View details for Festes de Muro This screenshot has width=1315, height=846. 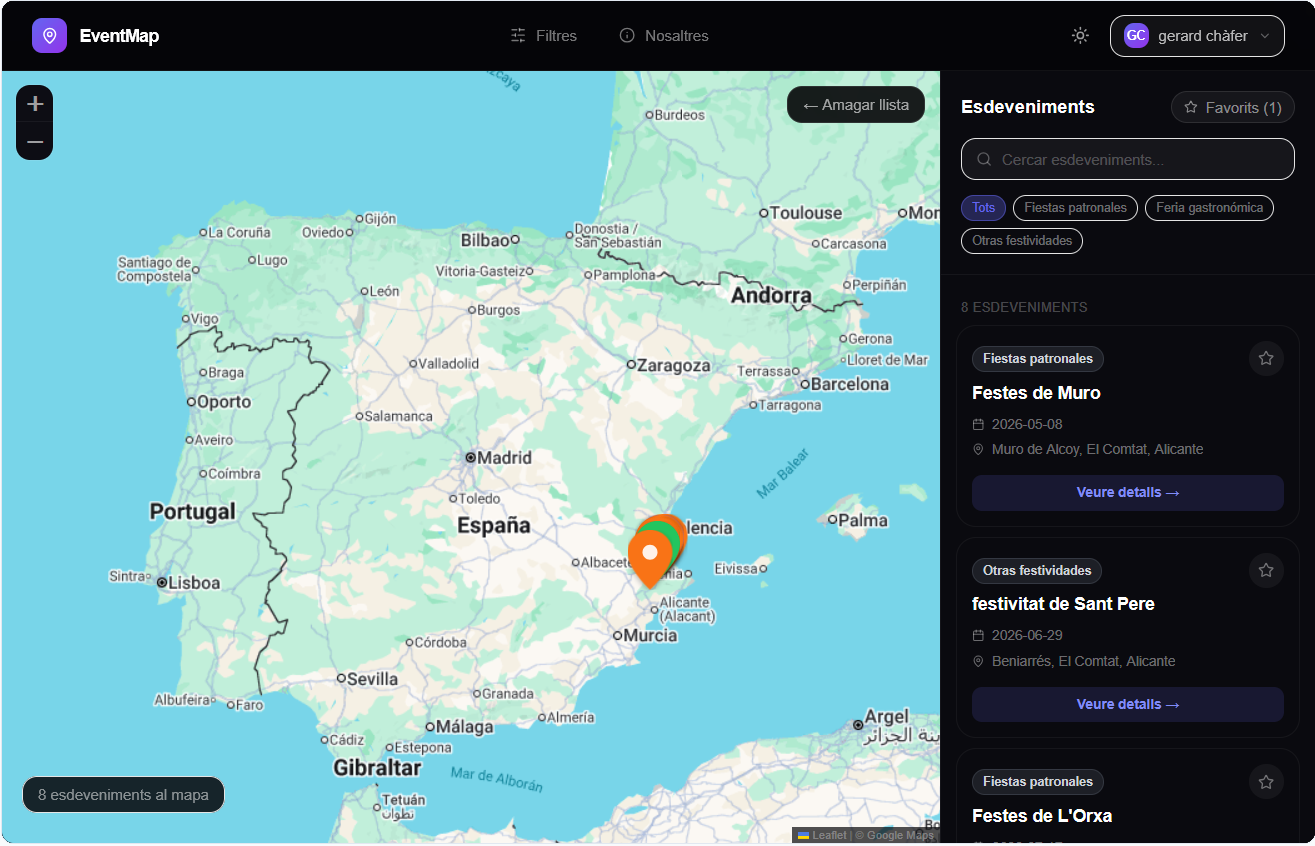(x=1128, y=493)
